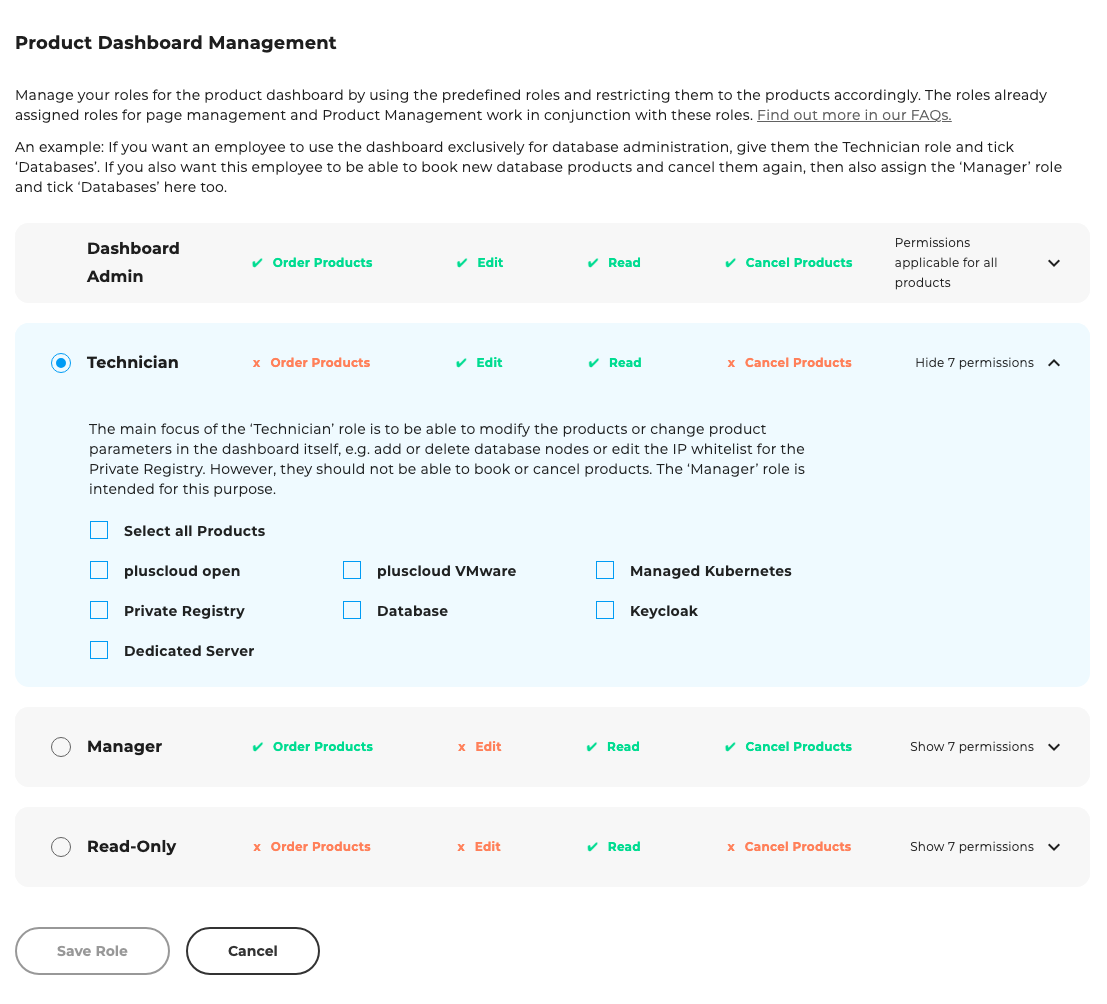The height and width of the screenshot is (1004, 1107).
Task: Select the Read-Only role radio button
Action: (x=61, y=846)
